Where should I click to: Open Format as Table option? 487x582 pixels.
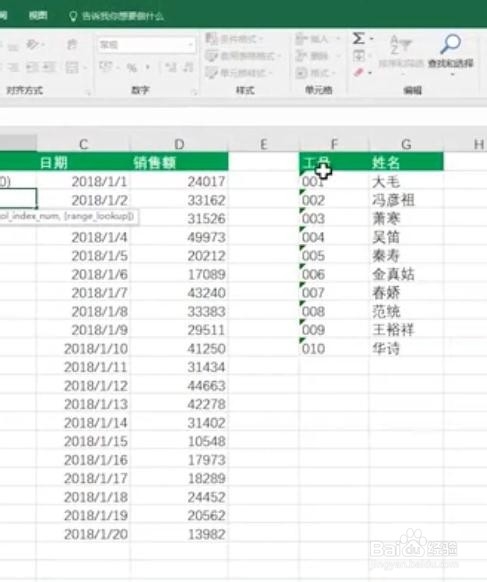[242, 56]
